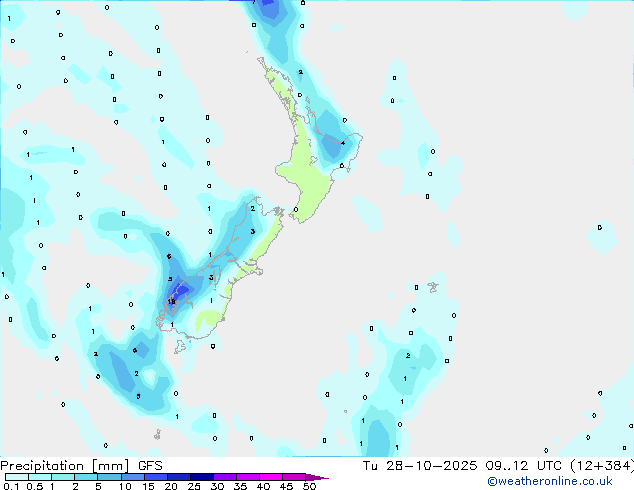
Task: Click the "50" legend scale label
Action: click(x=309, y=486)
